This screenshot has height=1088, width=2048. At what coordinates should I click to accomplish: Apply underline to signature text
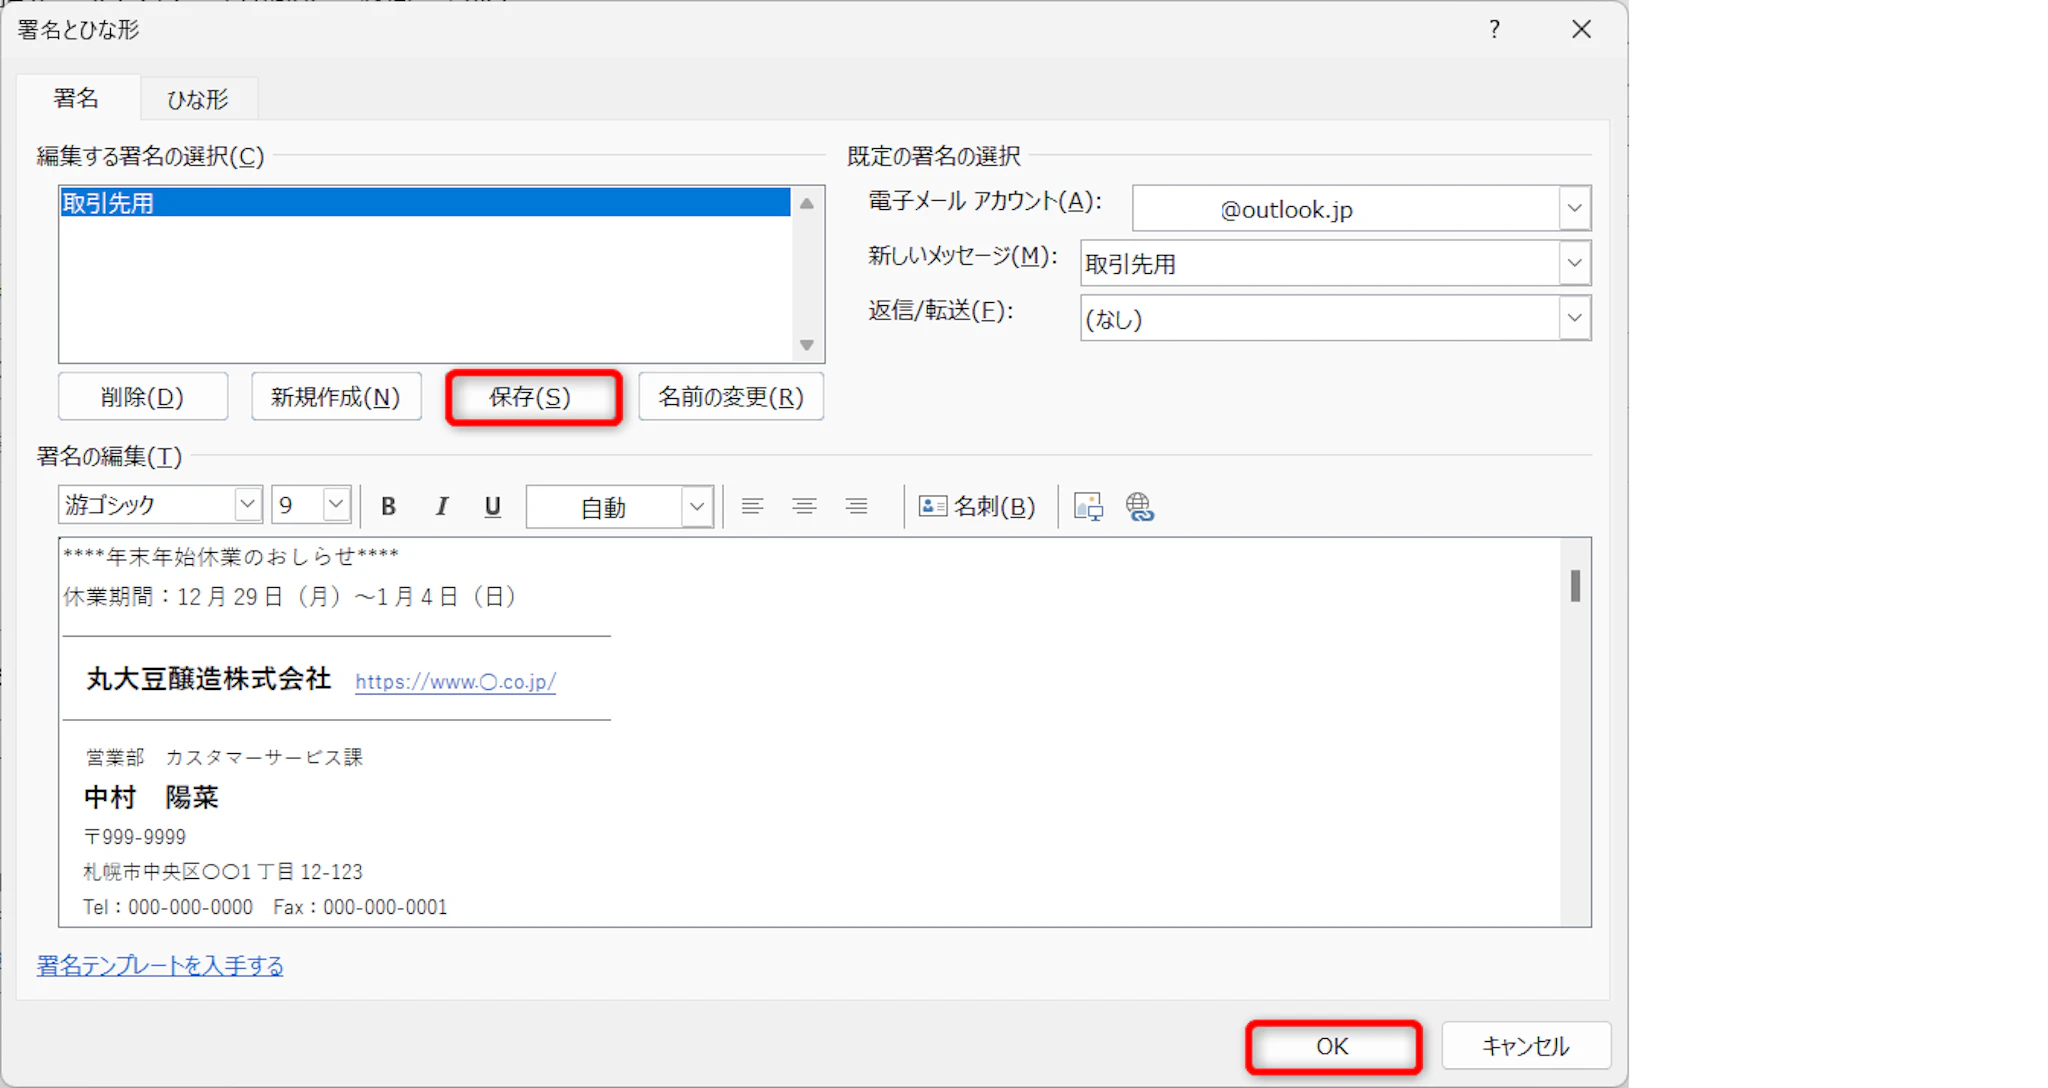pyautogui.click(x=492, y=507)
